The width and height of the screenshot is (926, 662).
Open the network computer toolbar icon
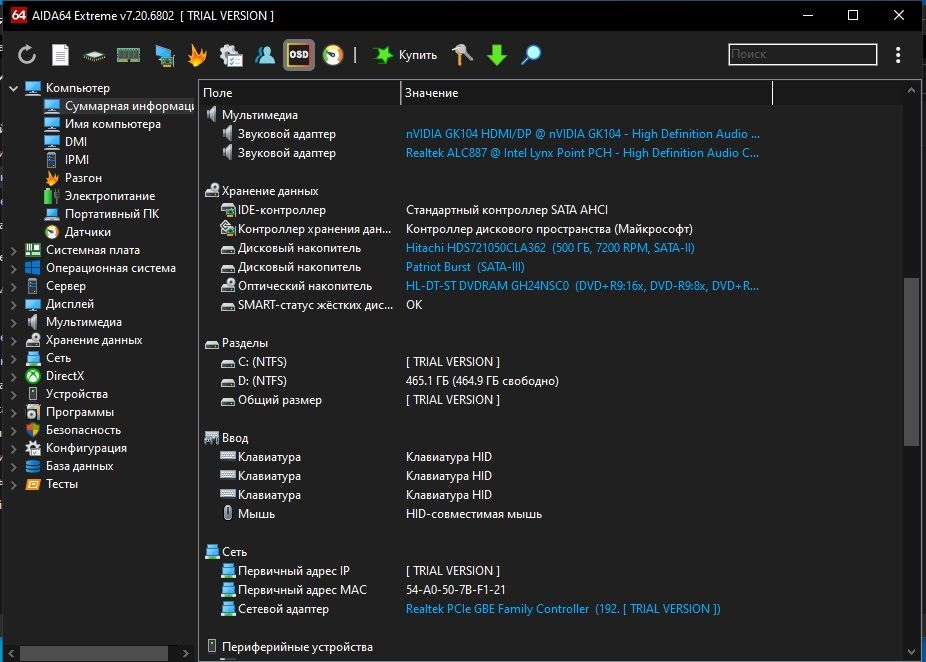[x=164, y=56]
